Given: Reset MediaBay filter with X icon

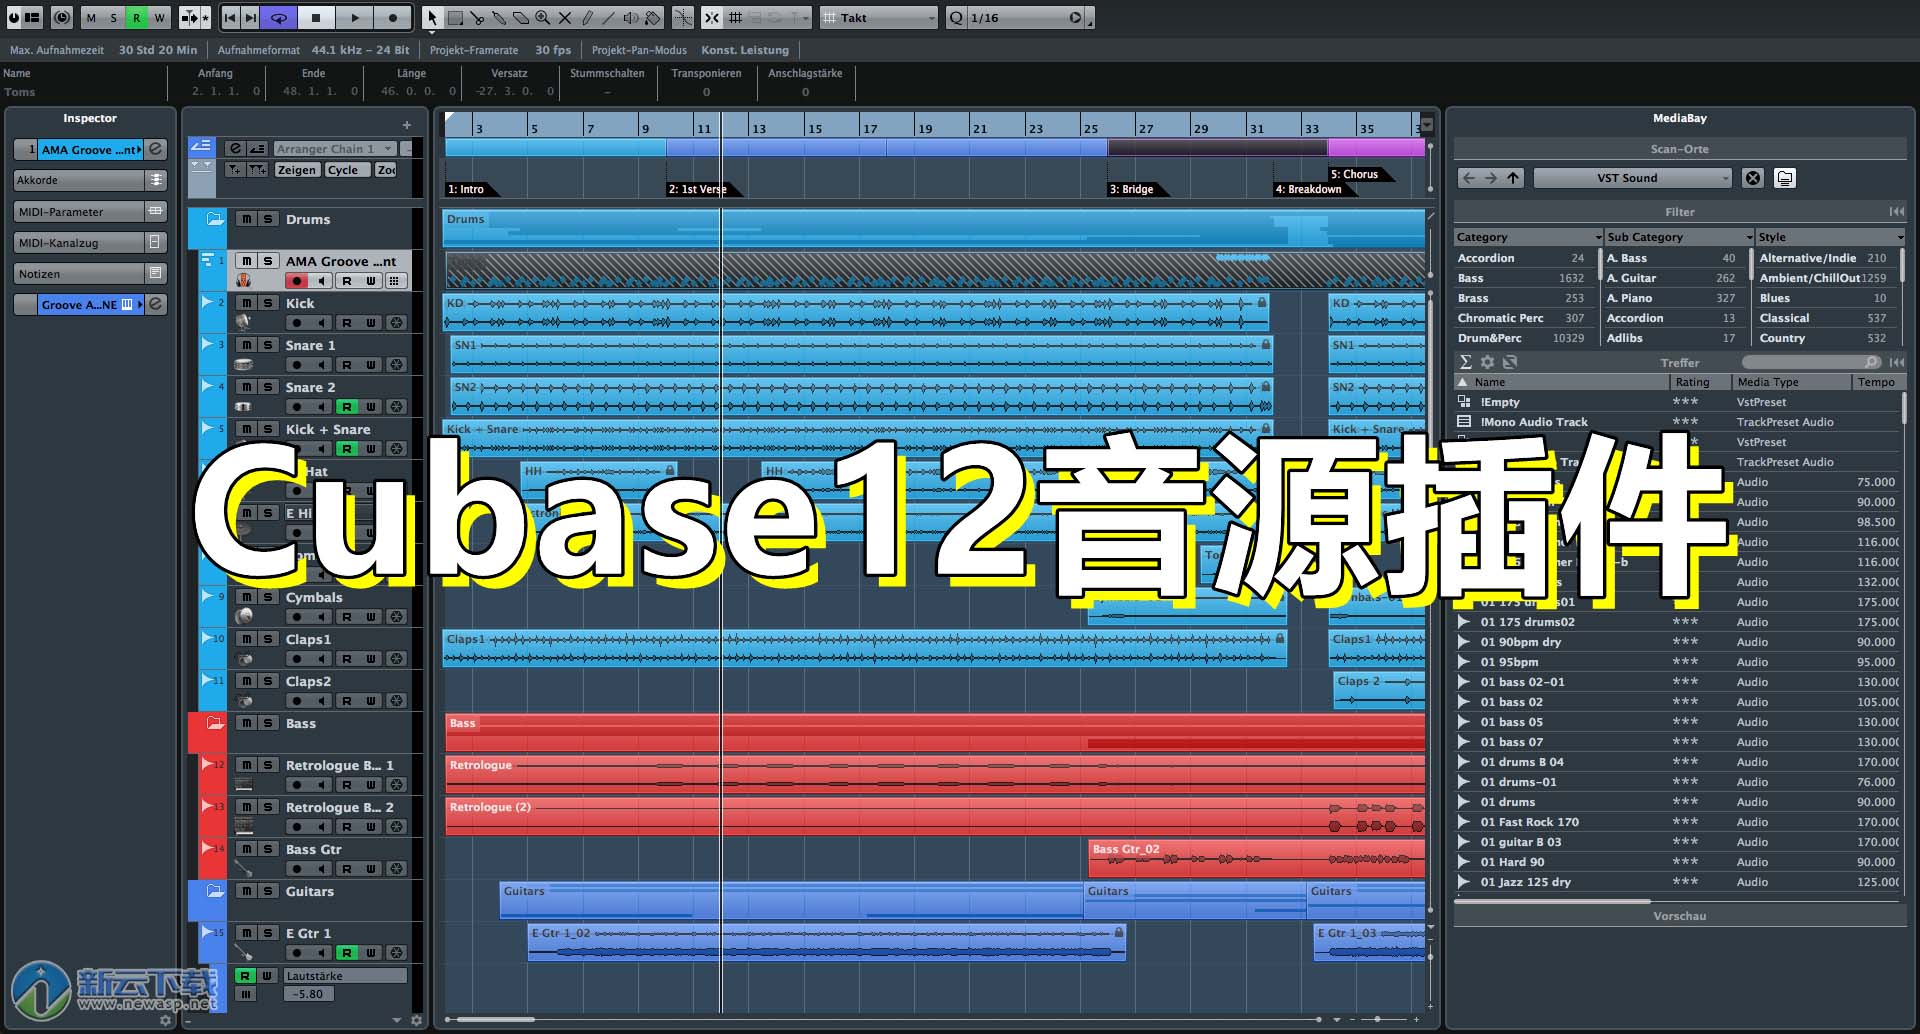Looking at the screenshot, I should (1753, 178).
